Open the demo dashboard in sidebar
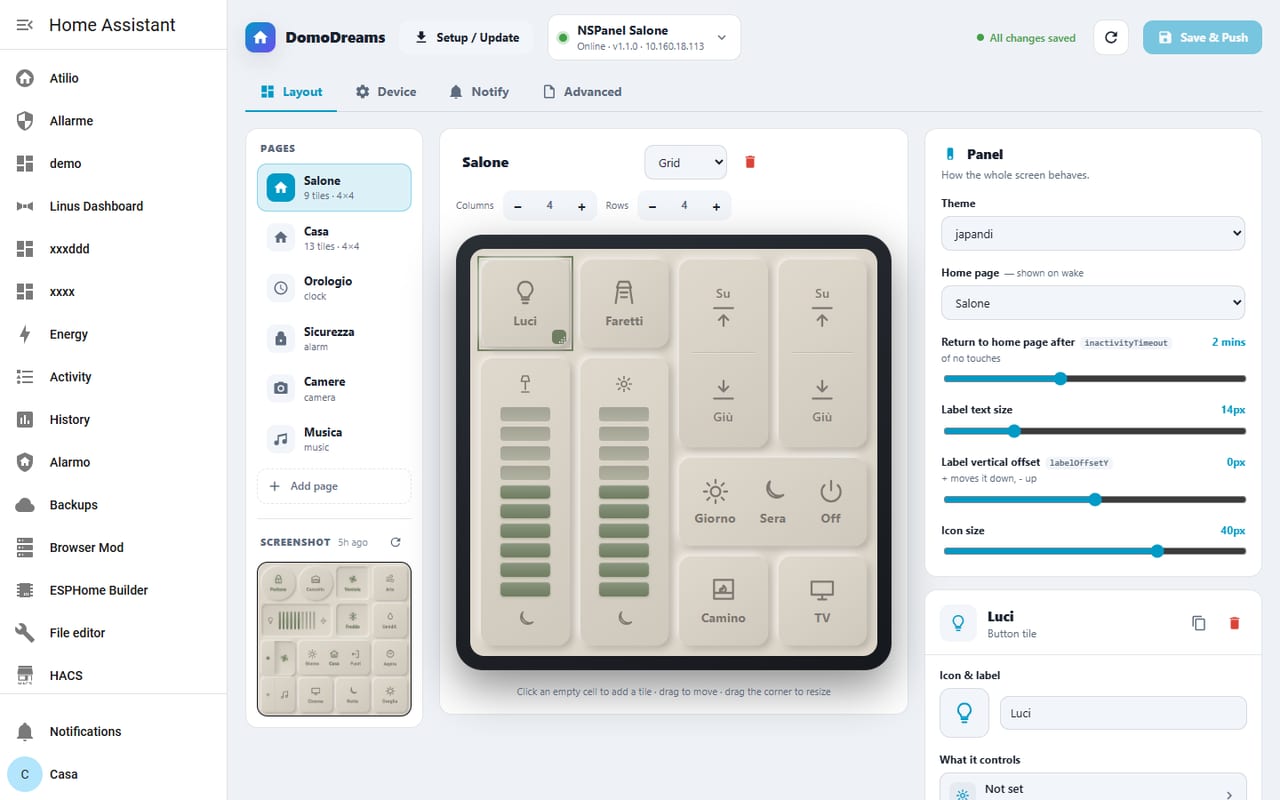1280x800 pixels. [x=113, y=163]
